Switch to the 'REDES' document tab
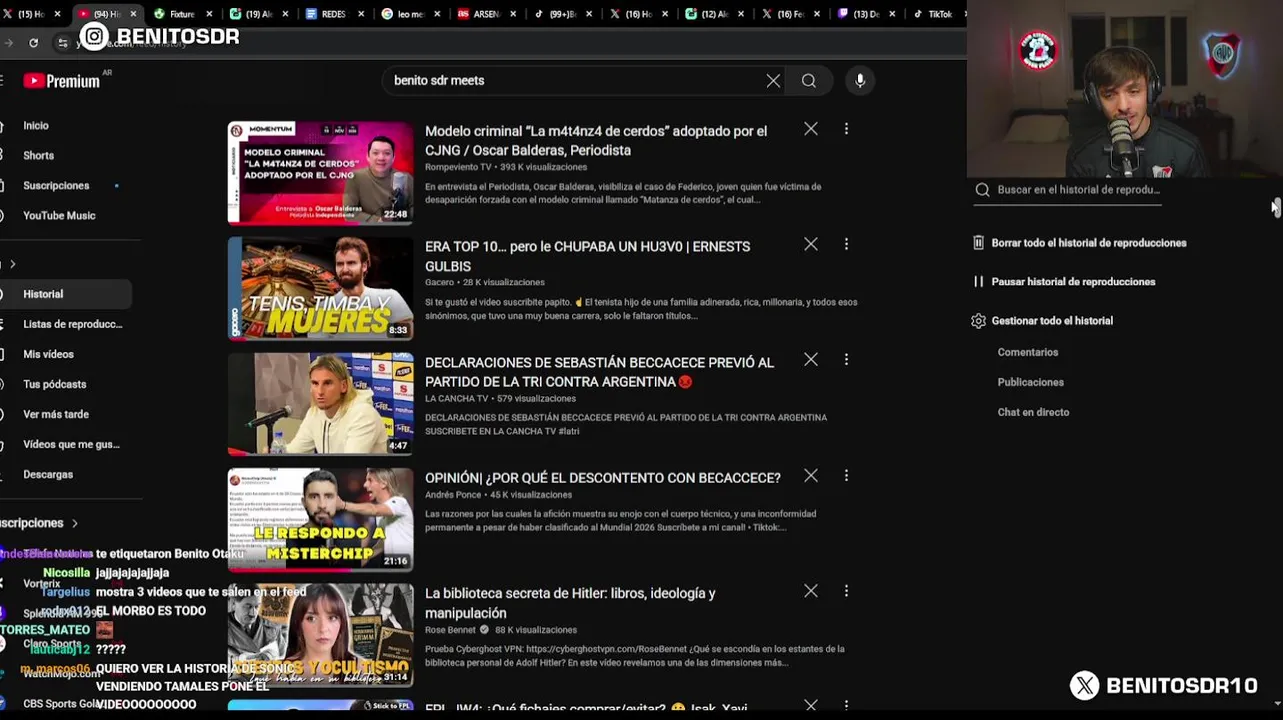The width and height of the screenshot is (1283, 720). (333, 14)
